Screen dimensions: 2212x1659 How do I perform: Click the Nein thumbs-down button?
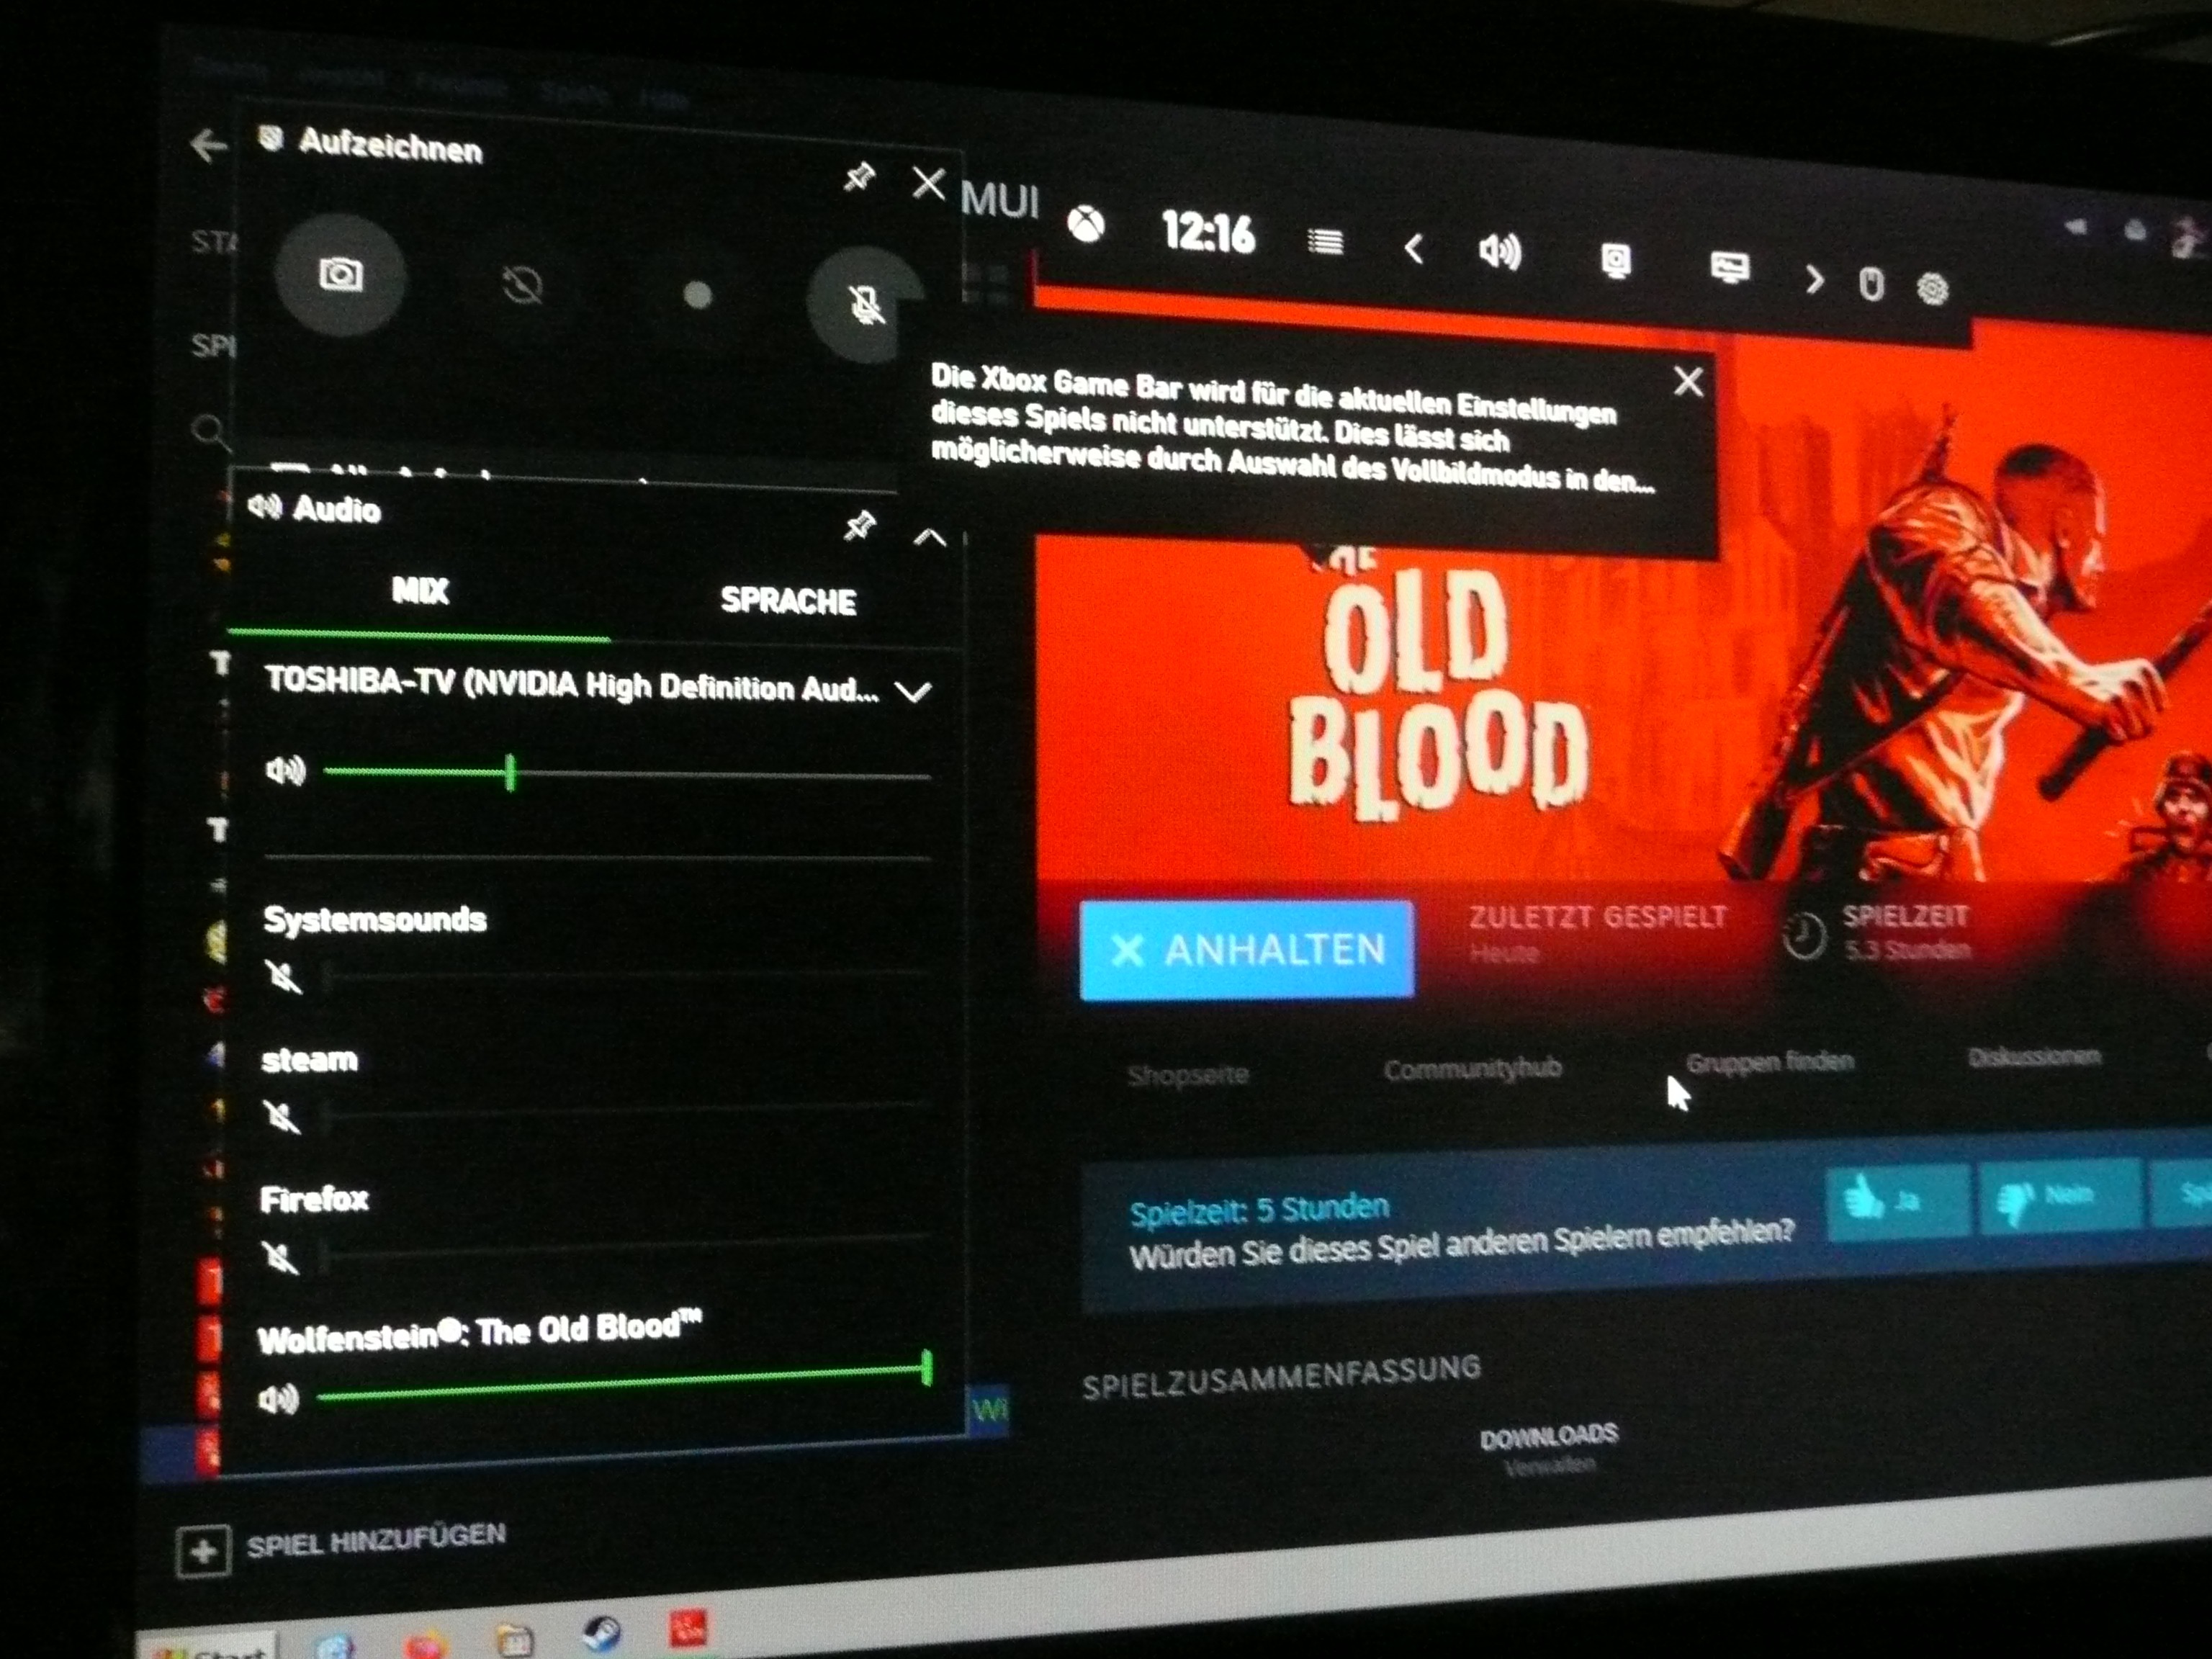[2060, 1197]
